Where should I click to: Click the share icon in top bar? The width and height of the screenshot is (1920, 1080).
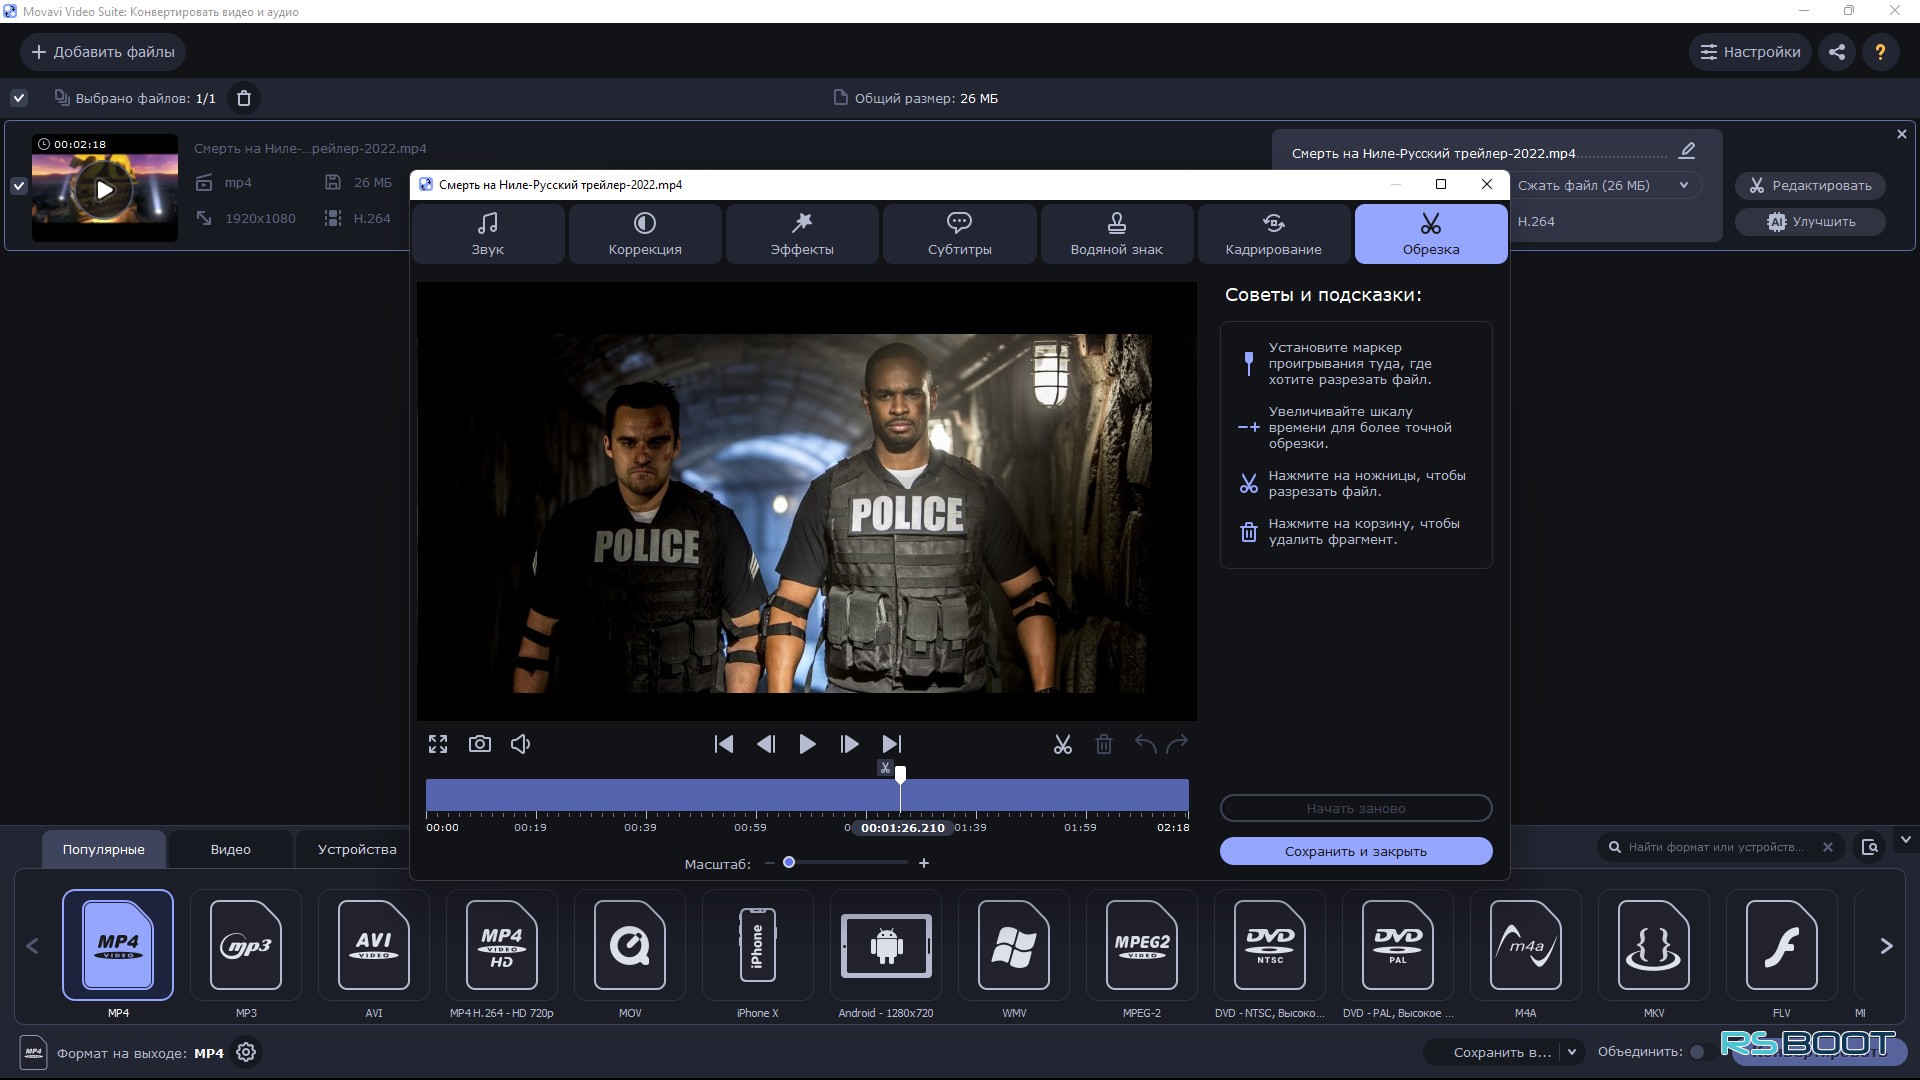tap(1837, 52)
